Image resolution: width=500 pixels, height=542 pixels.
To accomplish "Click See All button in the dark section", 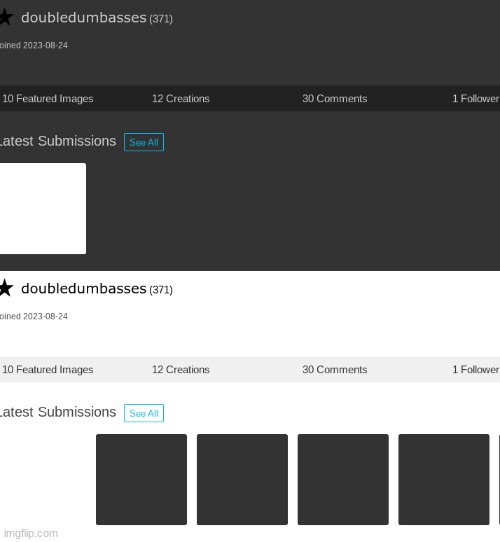I will pos(144,142).
